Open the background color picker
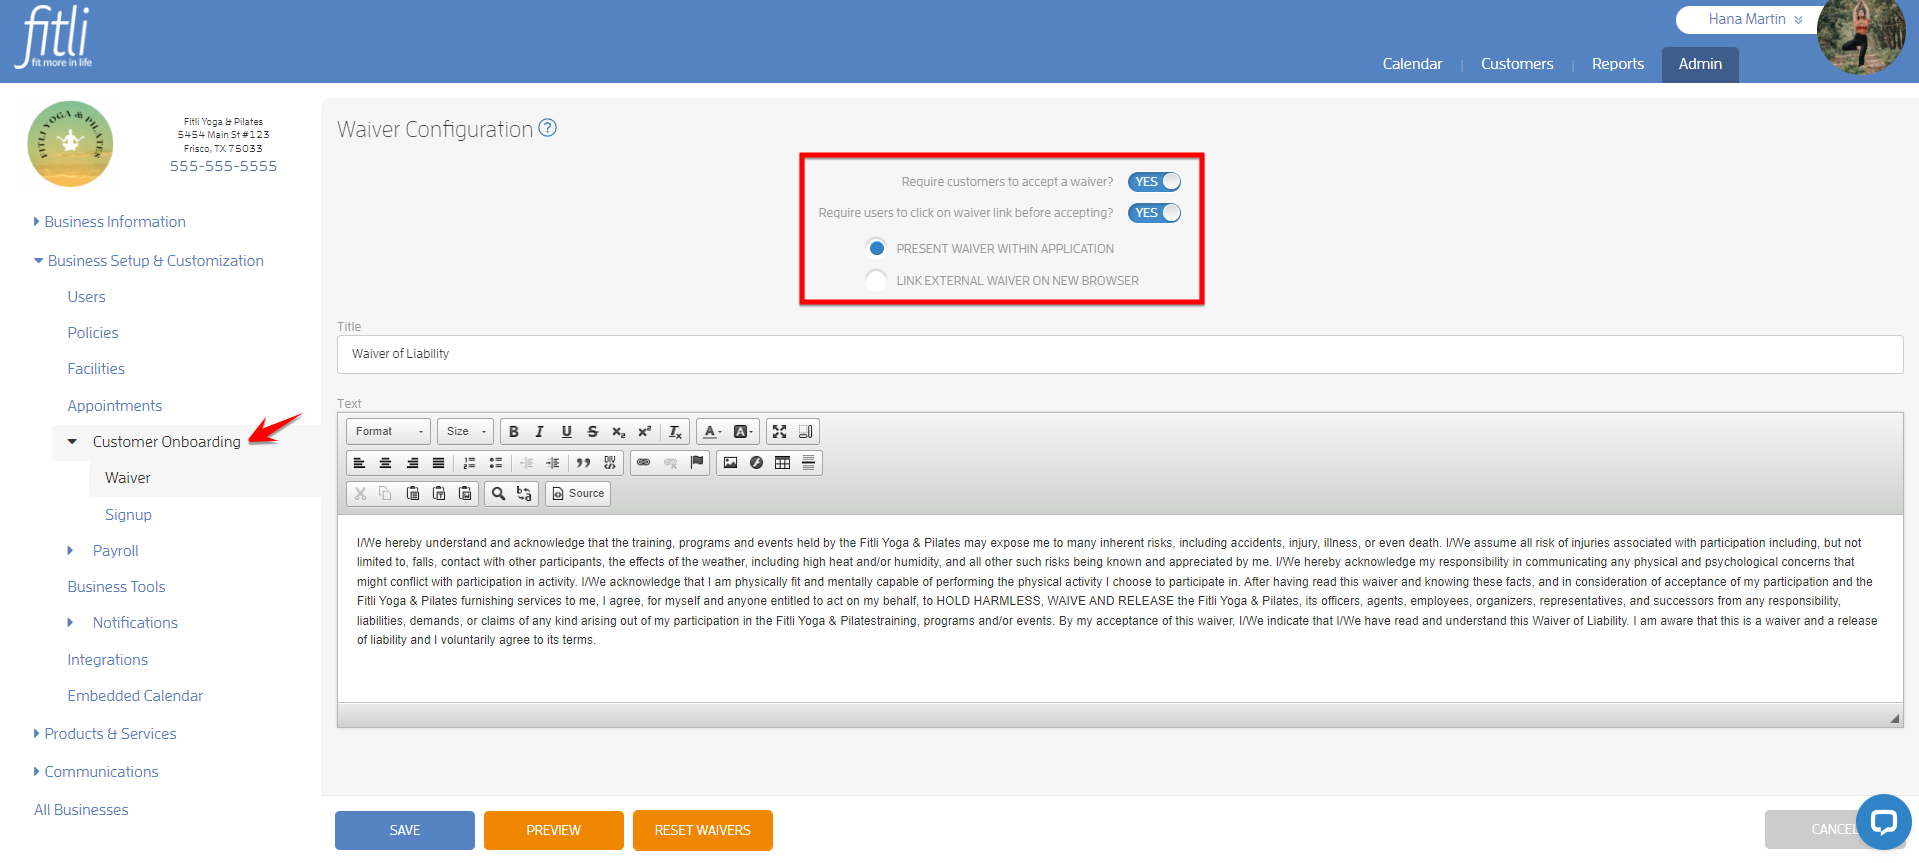The height and width of the screenshot is (863, 1919). click(x=743, y=432)
